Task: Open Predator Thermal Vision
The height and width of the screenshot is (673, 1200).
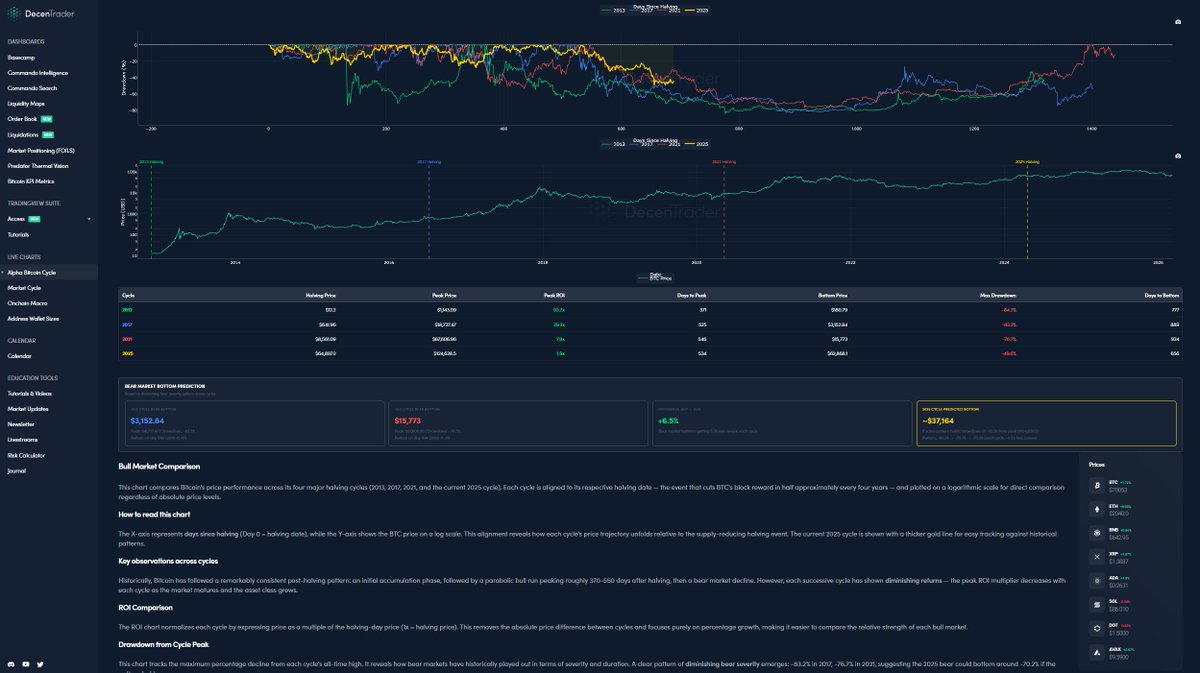Action: tap(38, 165)
